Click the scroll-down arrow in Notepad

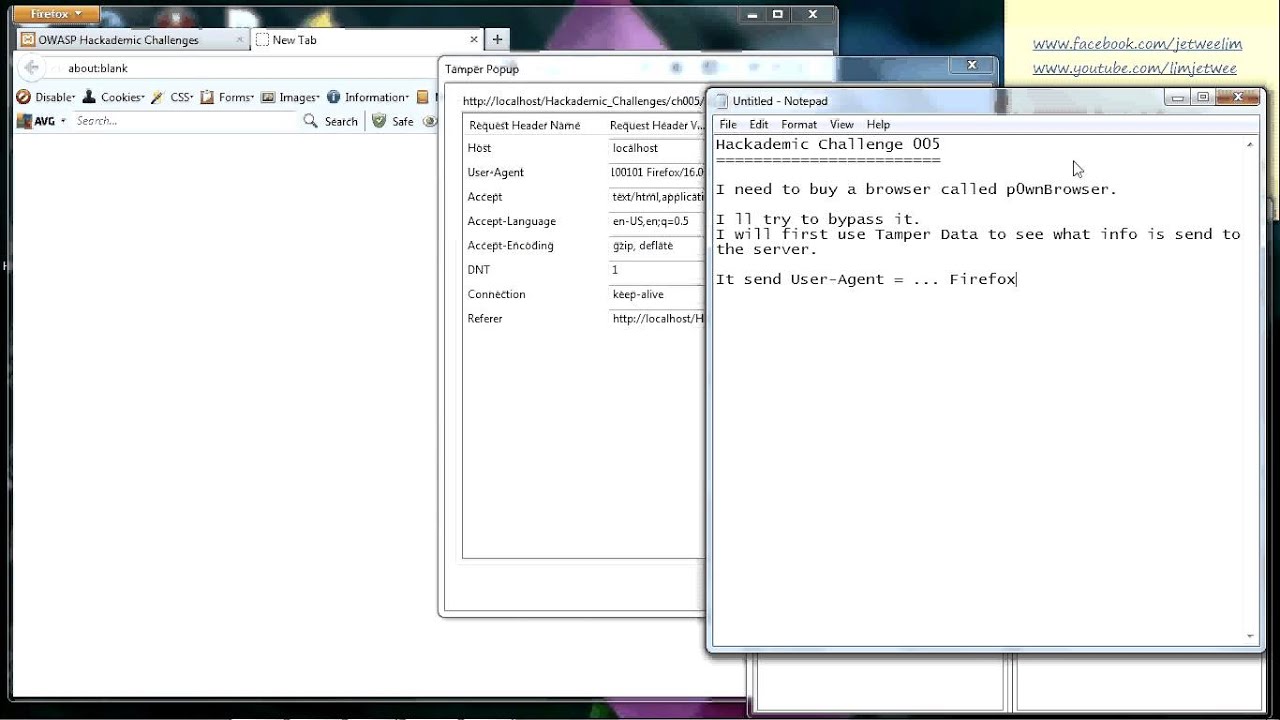tap(1249, 636)
